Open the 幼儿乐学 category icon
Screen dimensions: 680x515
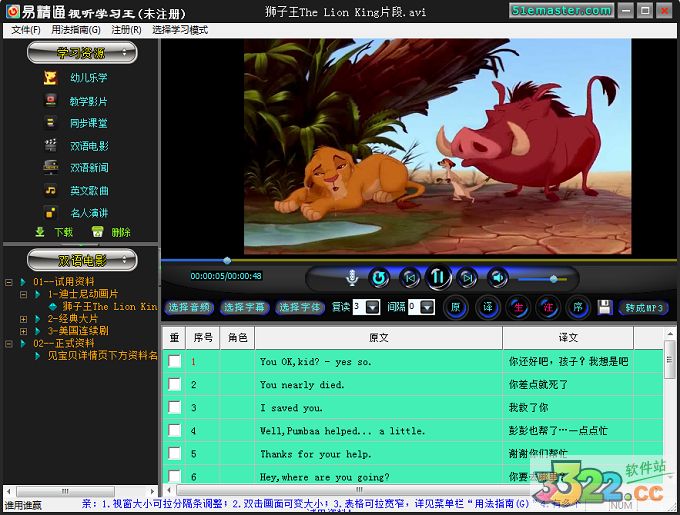(x=50, y=78)
